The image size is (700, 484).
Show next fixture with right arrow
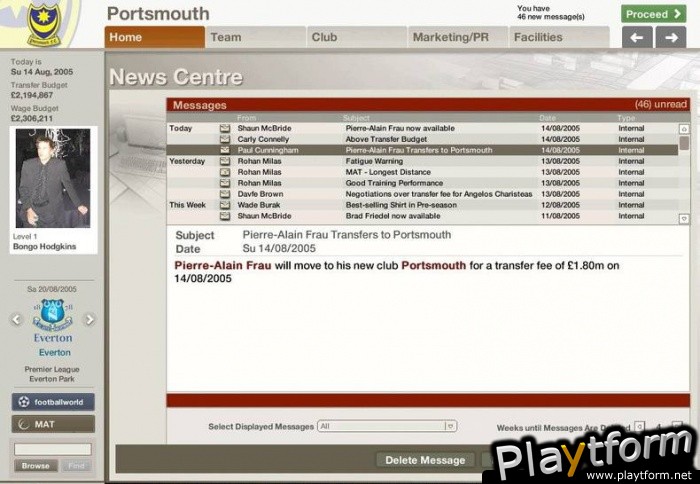[89, 320]
